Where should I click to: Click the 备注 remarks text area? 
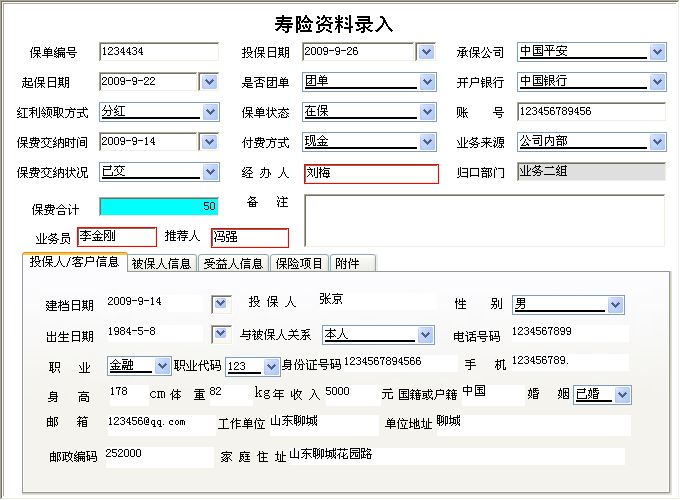click(484, 219)
